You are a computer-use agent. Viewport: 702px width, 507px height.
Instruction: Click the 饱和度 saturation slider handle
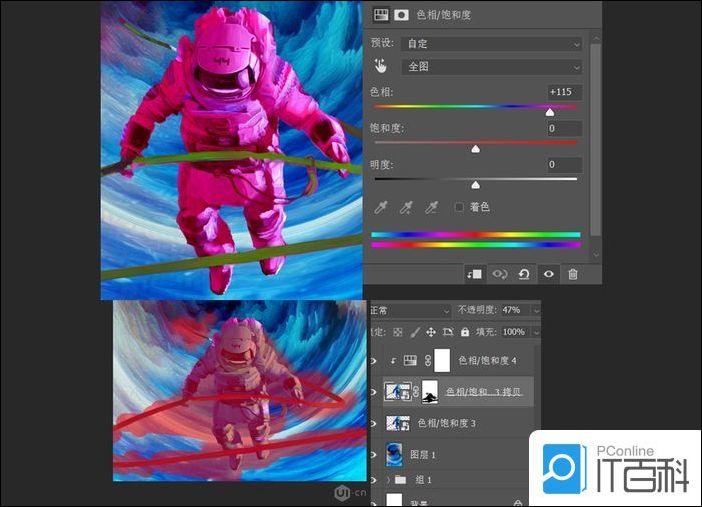point(475,149)
